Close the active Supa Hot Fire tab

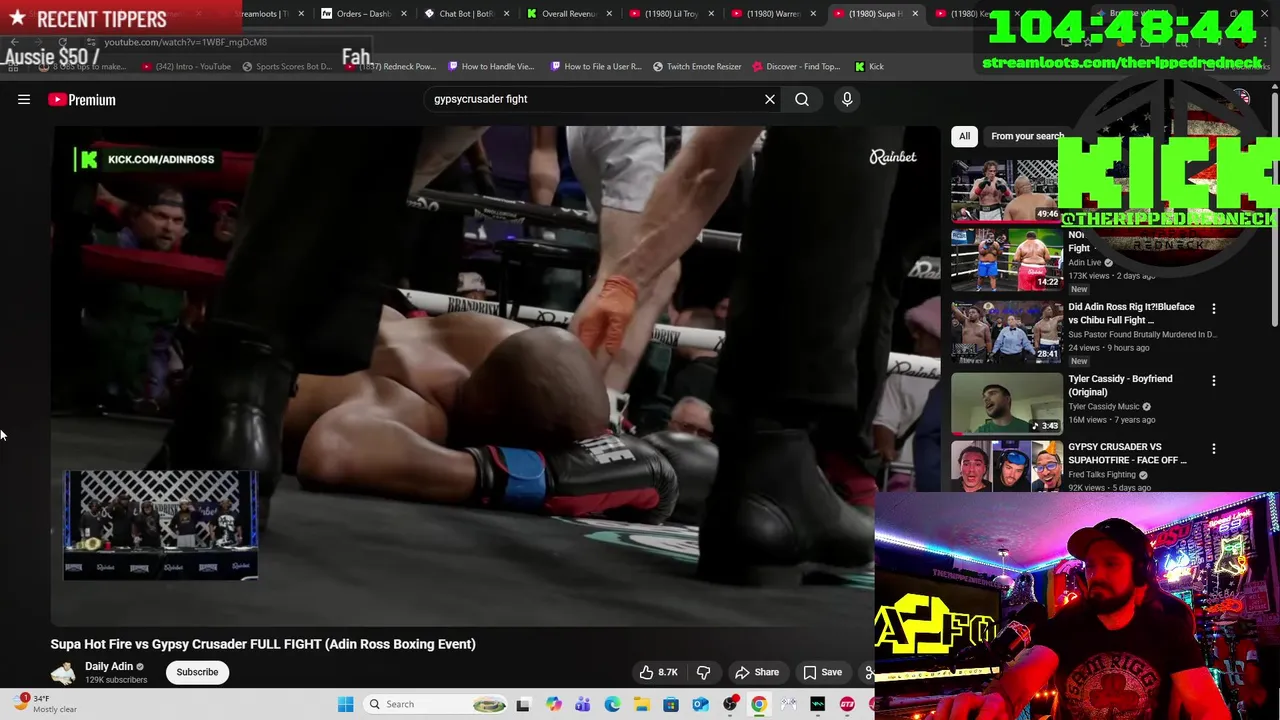pos(915,14)
